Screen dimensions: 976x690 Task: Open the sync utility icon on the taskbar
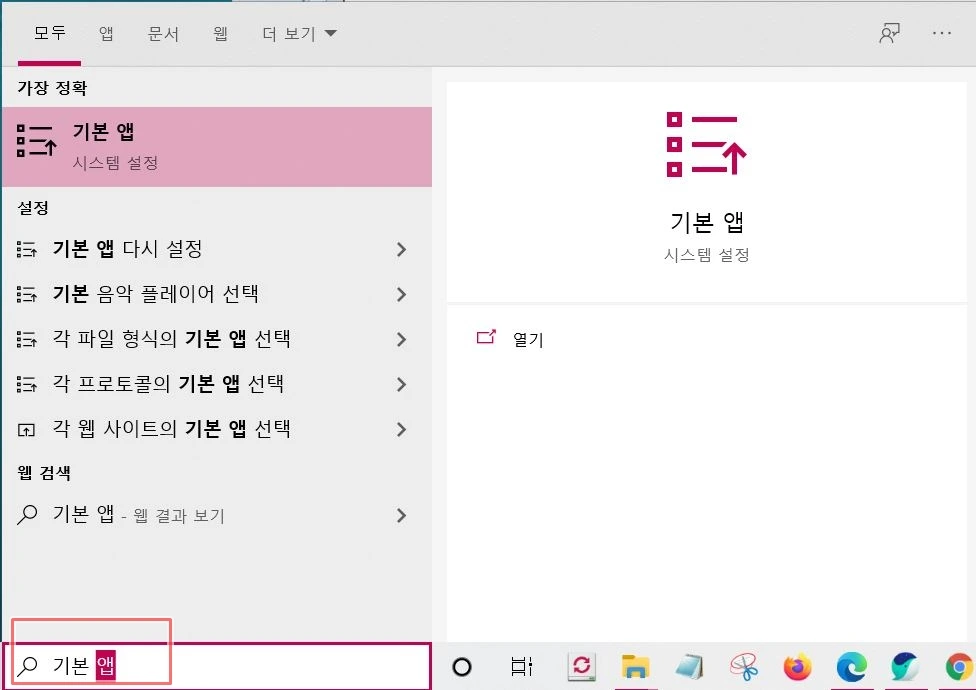tap(580, 667)
